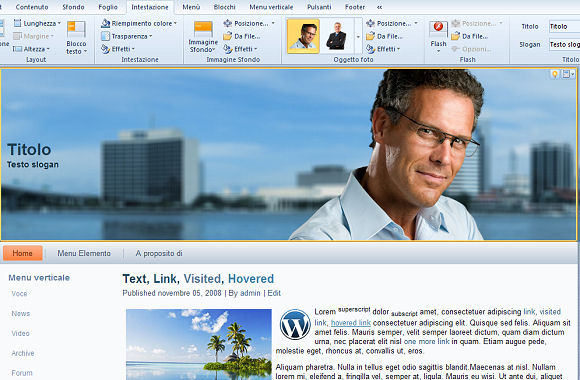The width and height of the screenshot is (580, 380).
Task: Expand the photo object gallery dropdown
Action: click(358, 36)
